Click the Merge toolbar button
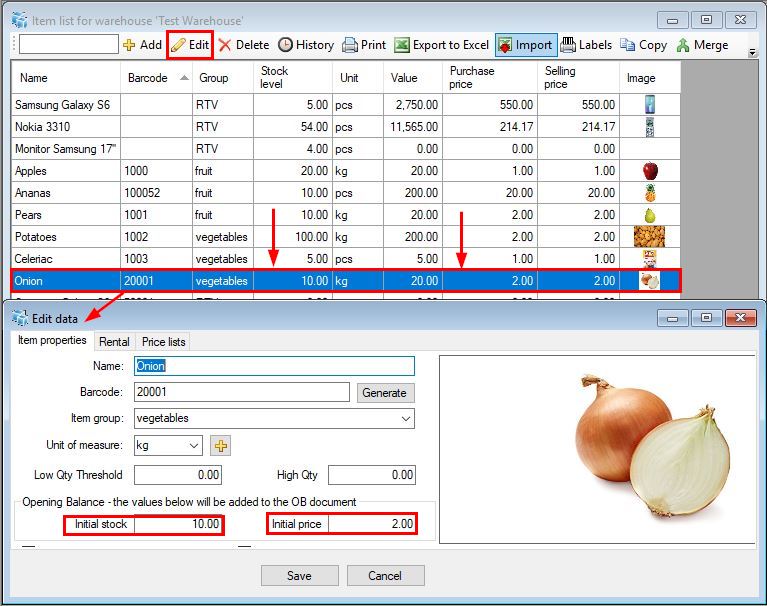The height and width of the screenshot is (606, 767). (702, 45)
